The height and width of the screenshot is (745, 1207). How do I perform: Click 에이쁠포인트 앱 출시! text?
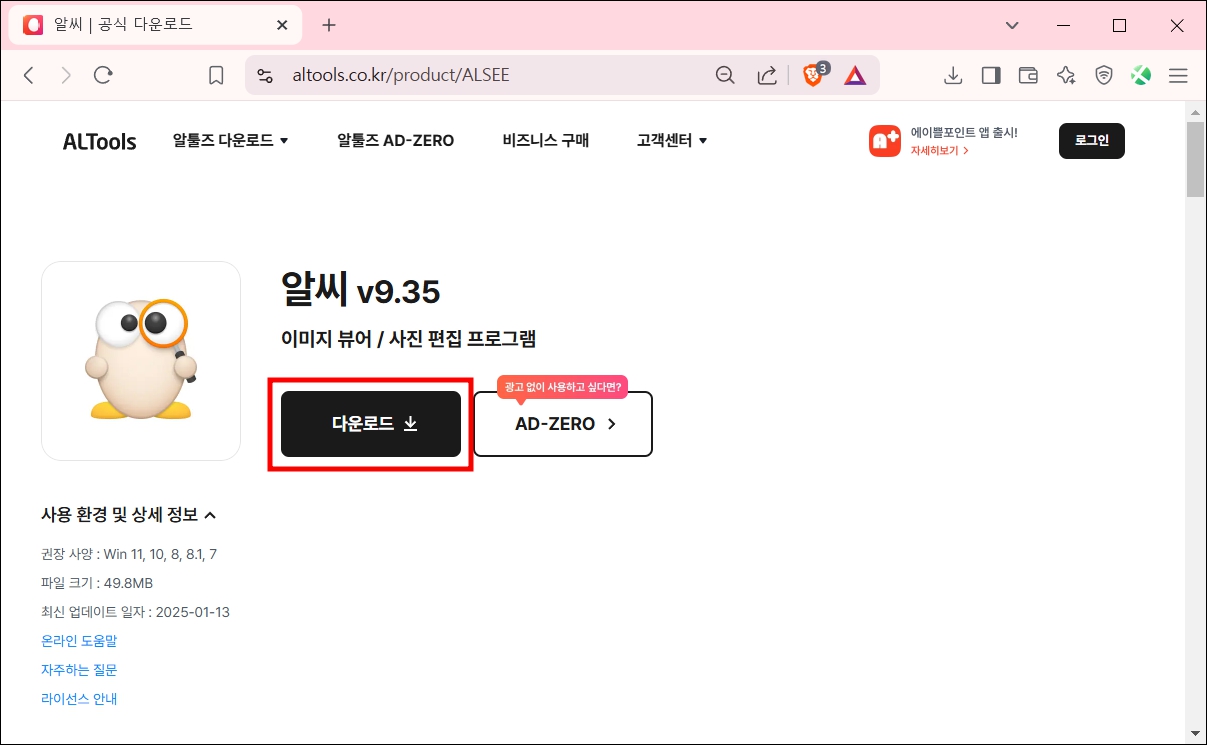[964, 132]
